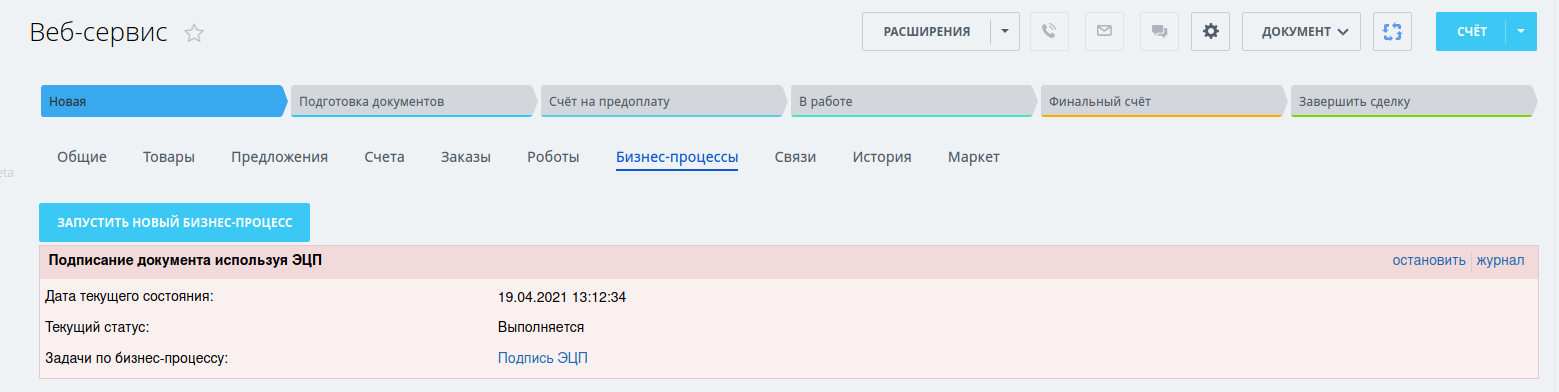Expand the Расширения dropdown arrow

pos(1004,31)
